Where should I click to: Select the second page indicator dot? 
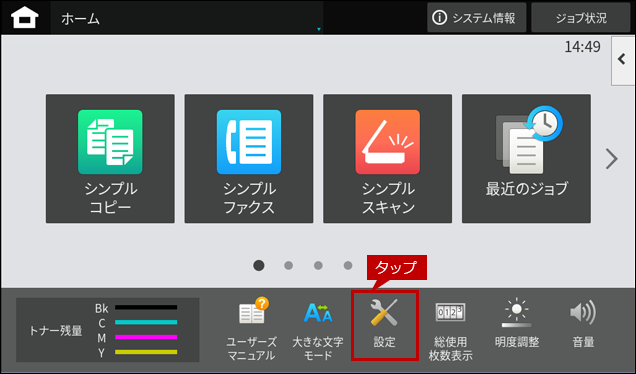(x=288, y=266)
